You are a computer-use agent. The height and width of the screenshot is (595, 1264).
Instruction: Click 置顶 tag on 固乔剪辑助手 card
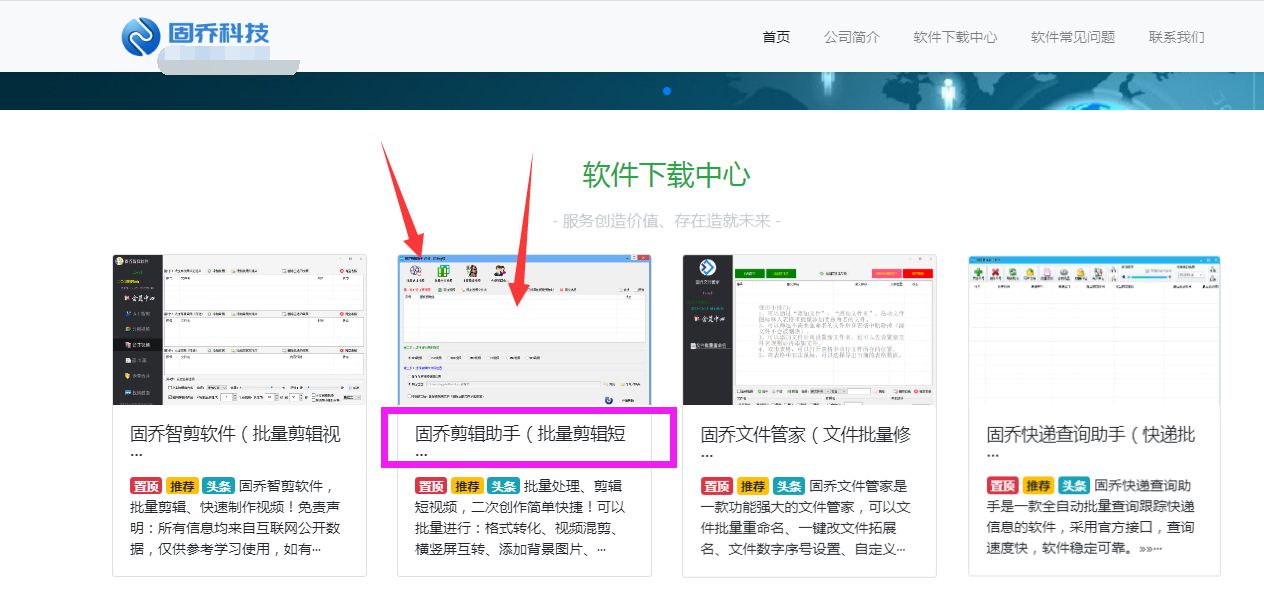click(431, 486)
